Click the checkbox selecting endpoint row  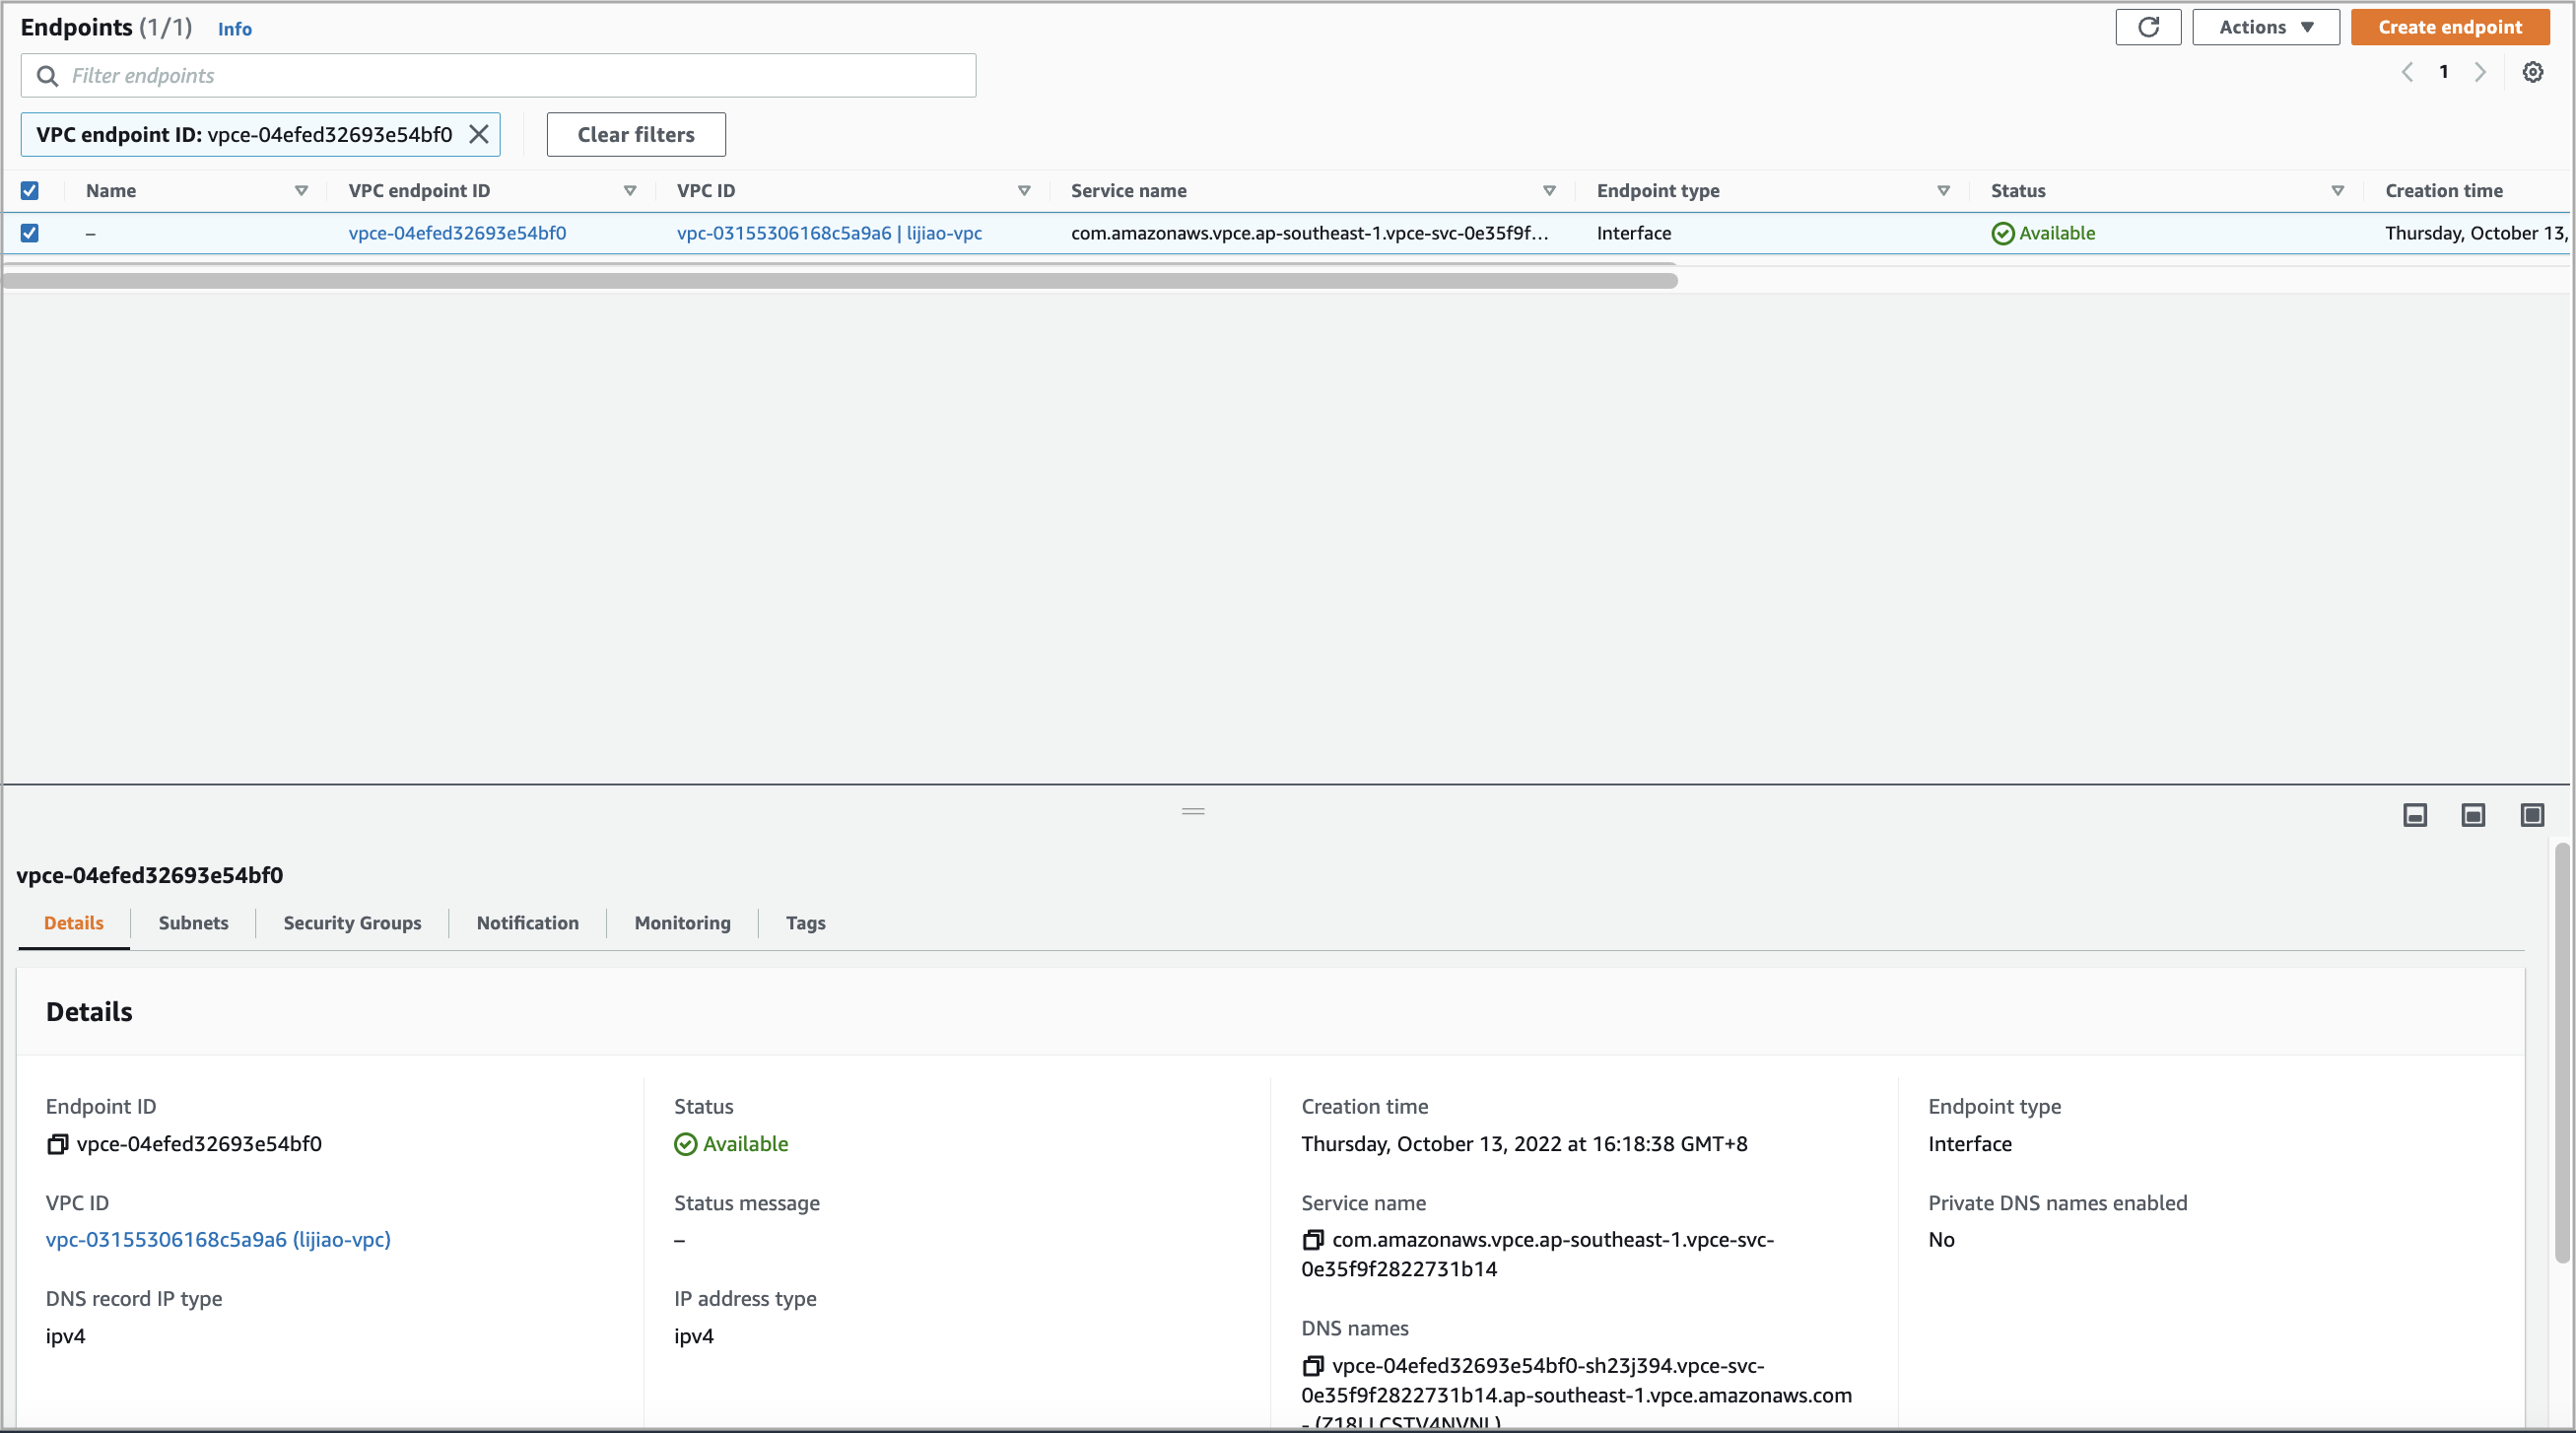(x=30, y=232)
